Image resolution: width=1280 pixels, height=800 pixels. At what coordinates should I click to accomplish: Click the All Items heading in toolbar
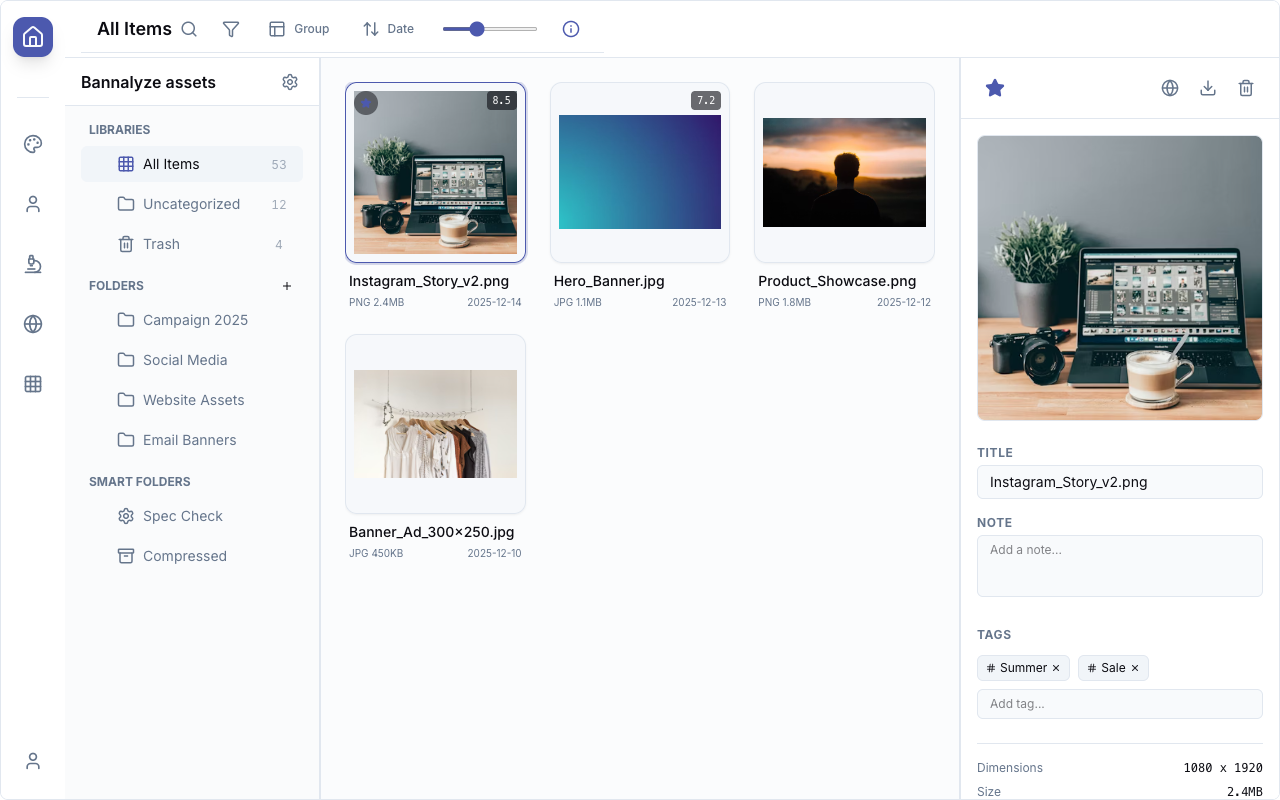(134, 29)
